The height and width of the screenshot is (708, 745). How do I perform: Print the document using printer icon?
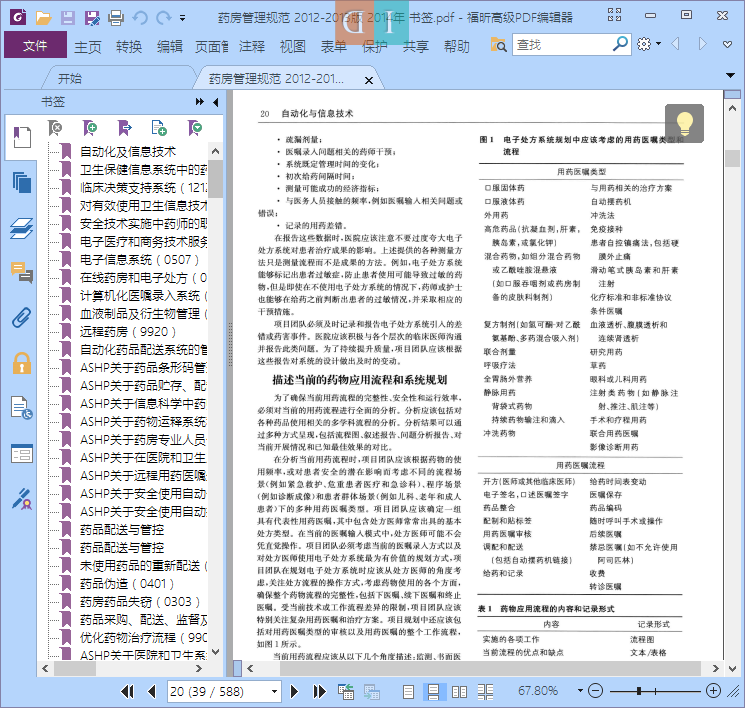(116, 18)
